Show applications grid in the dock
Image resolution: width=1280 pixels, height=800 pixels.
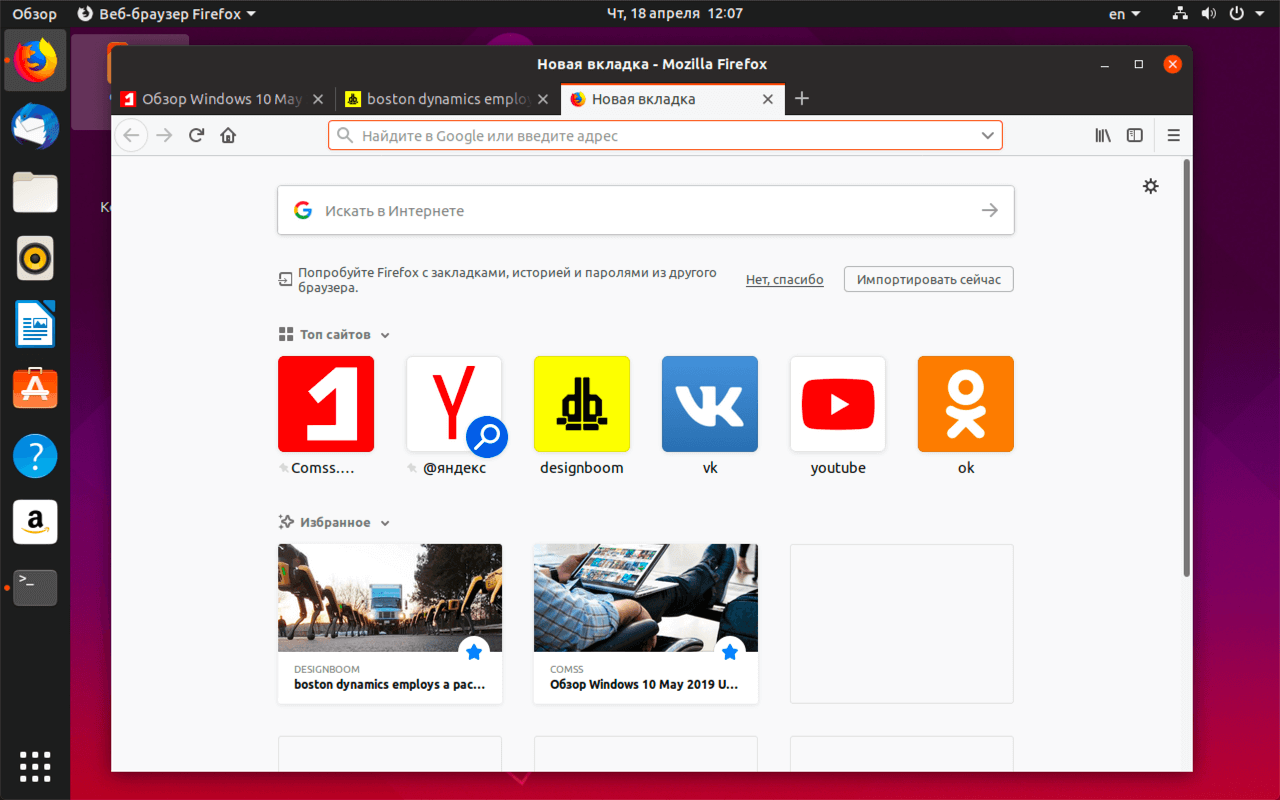pos(35,765)
